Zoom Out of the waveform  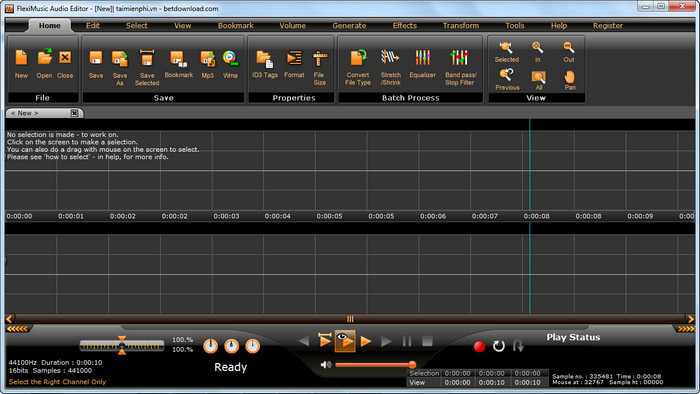point(569,47)
